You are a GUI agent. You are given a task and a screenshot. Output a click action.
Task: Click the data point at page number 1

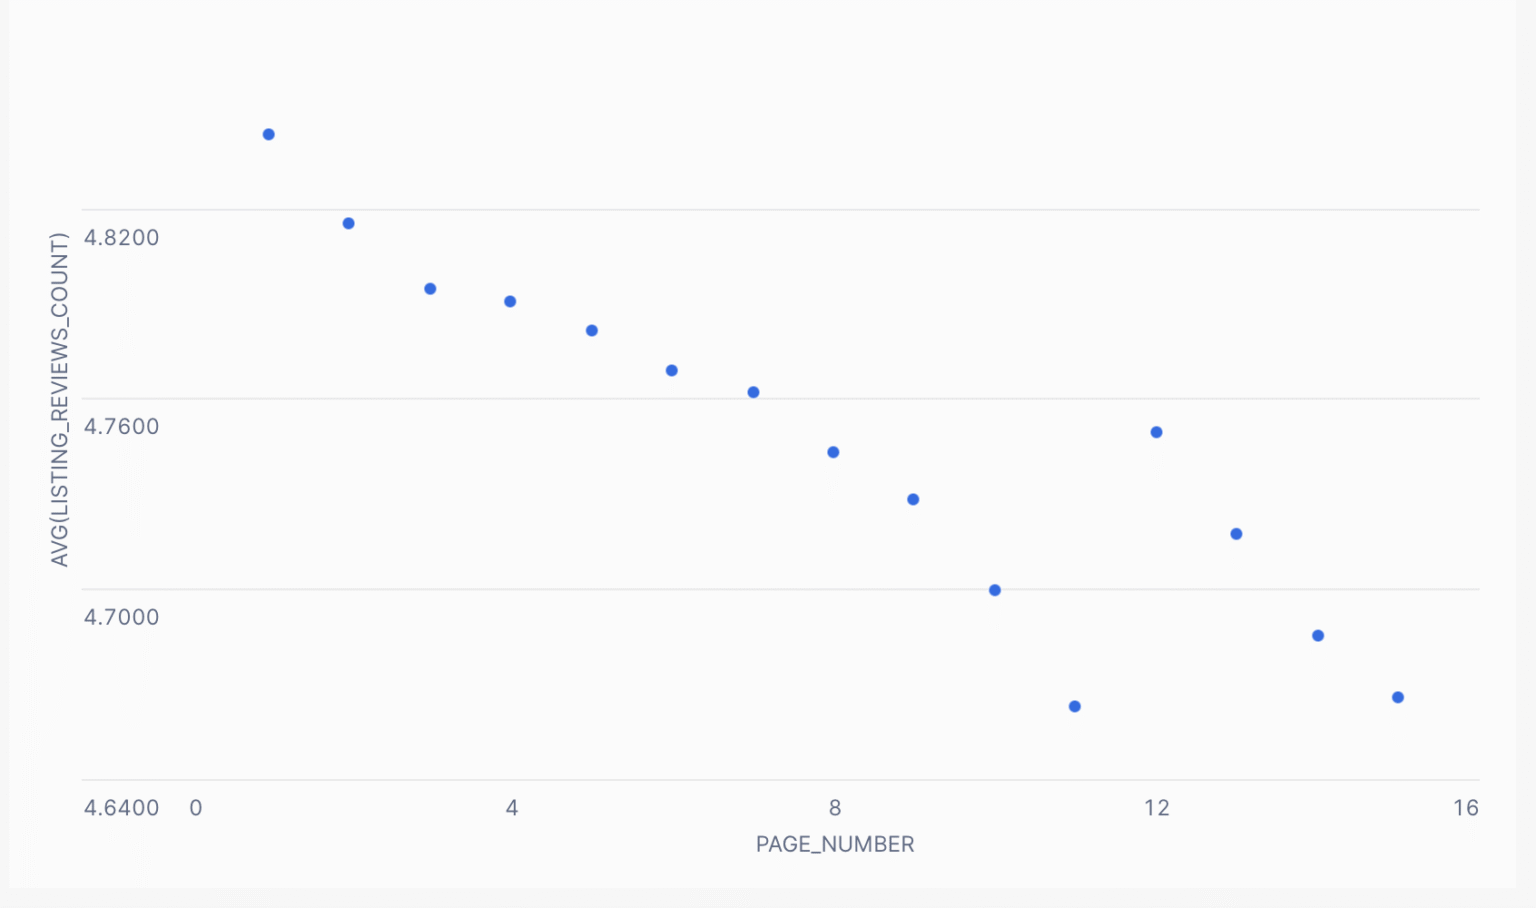pos(268,134)
